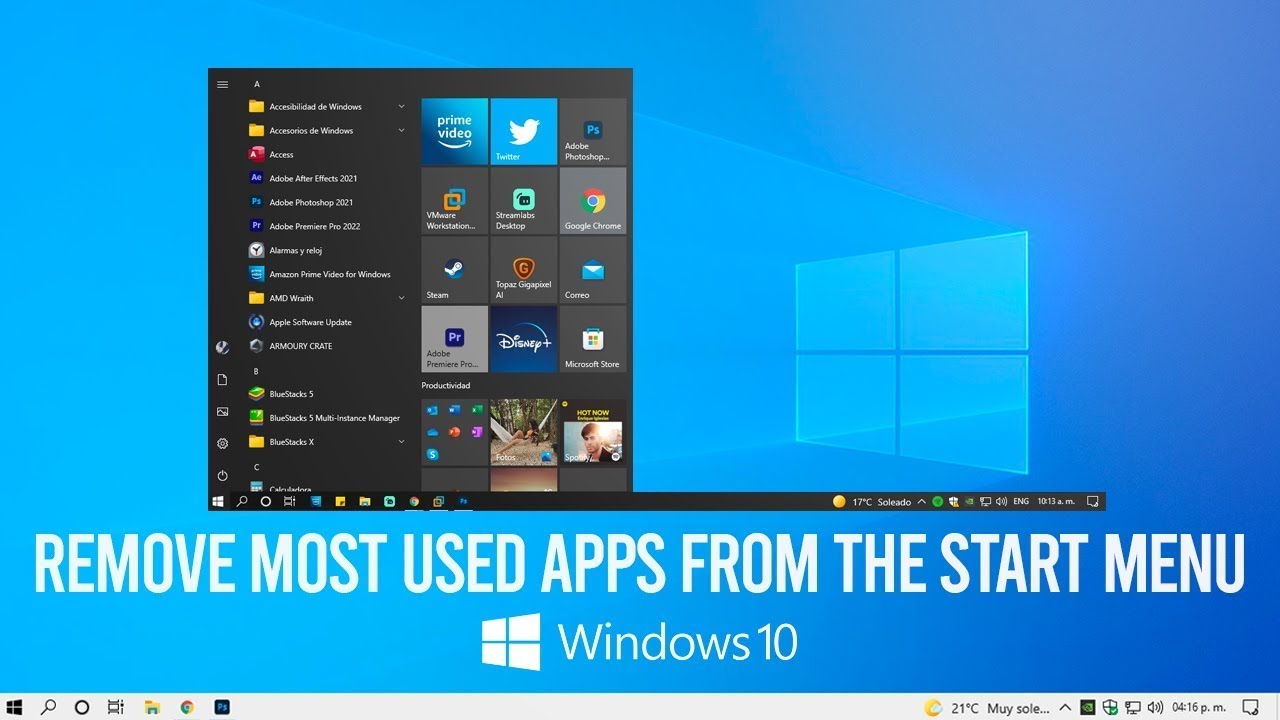Click the ENG language indicator
1280x720 pixels.
[x=1021, y=502]
